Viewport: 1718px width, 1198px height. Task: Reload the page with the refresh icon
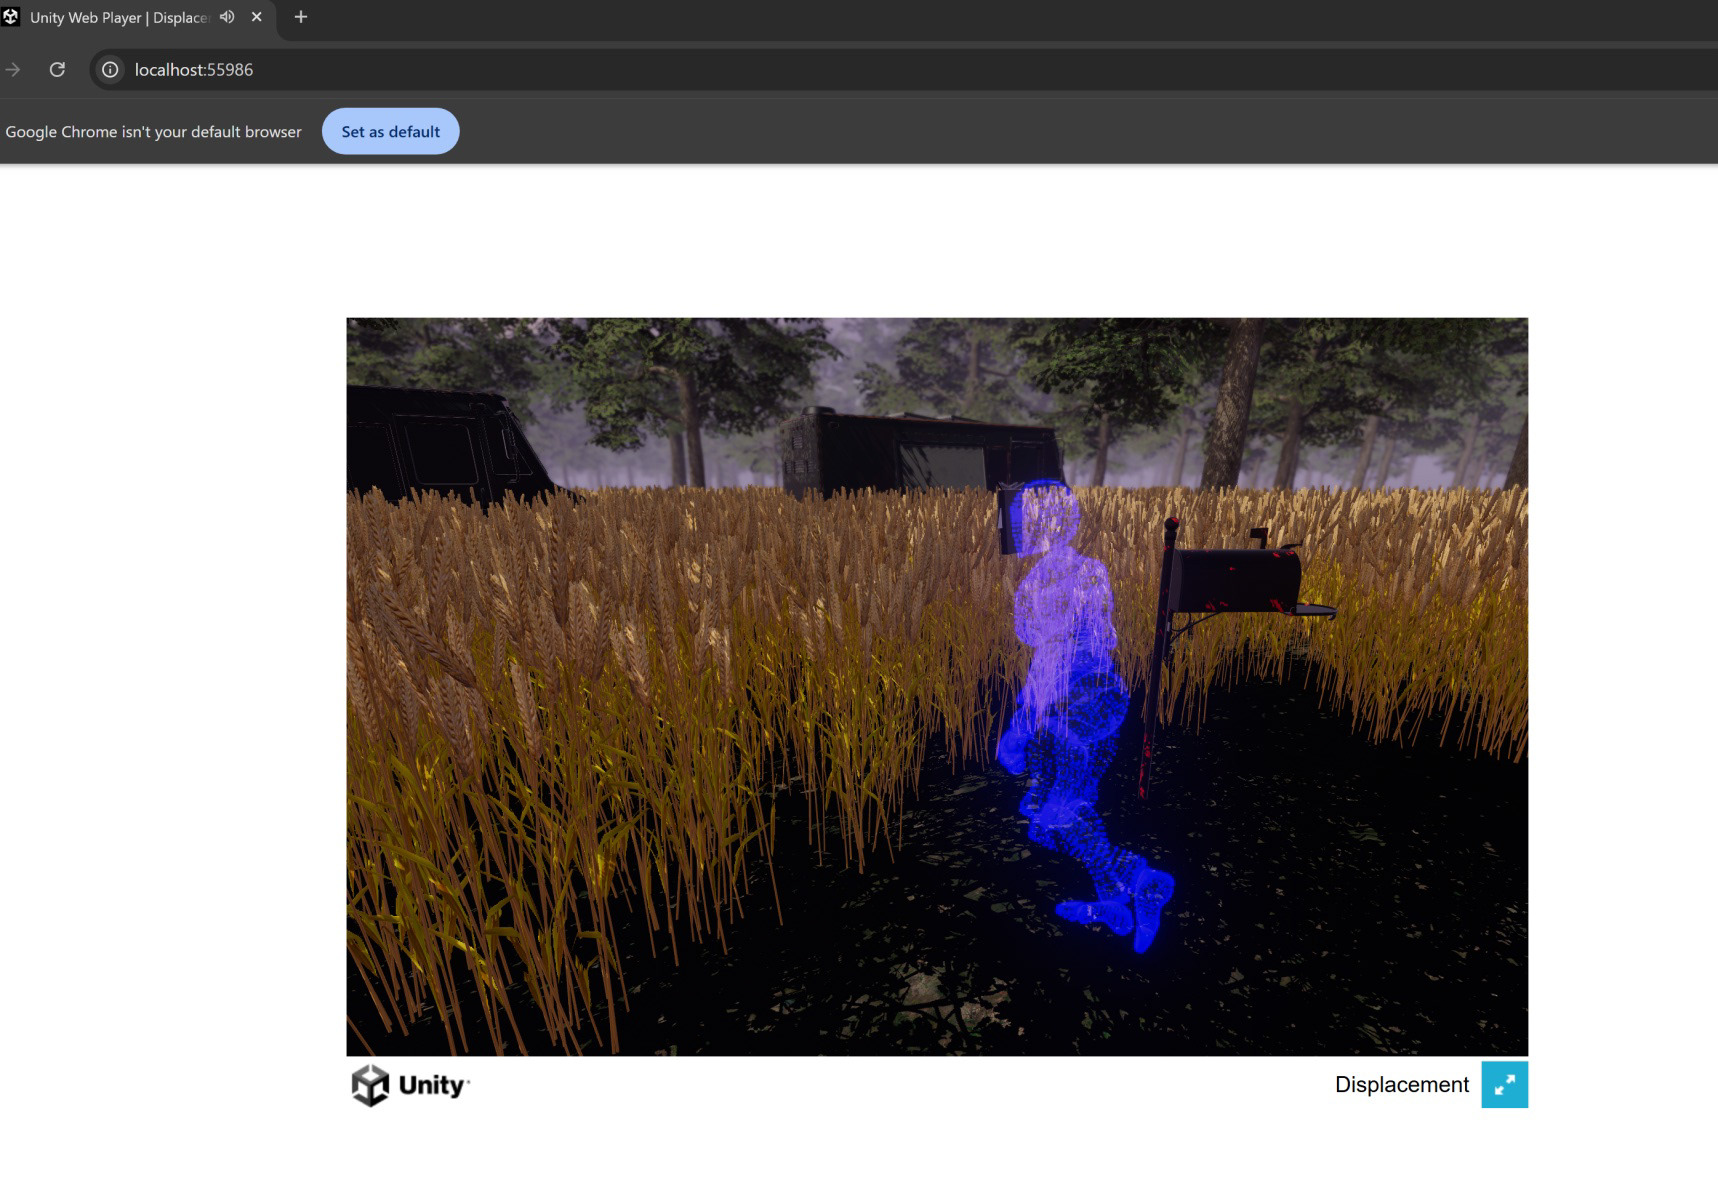tap(57, 69)
